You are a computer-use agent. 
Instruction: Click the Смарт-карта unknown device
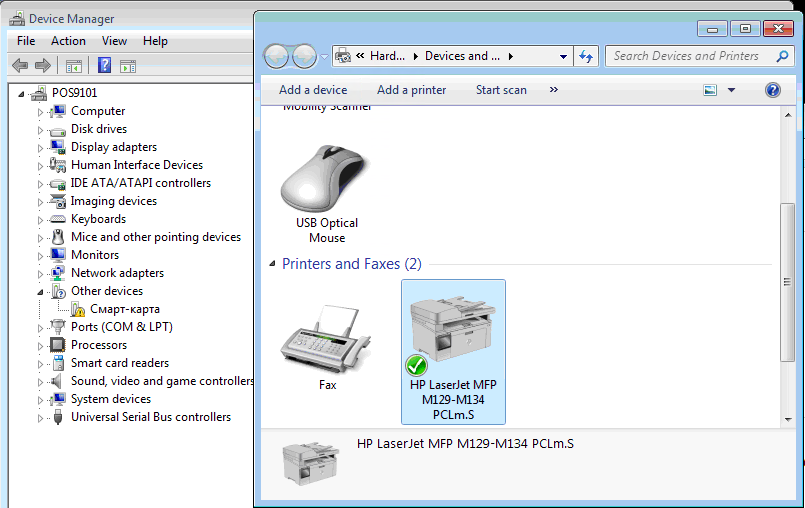pos(124,309)
